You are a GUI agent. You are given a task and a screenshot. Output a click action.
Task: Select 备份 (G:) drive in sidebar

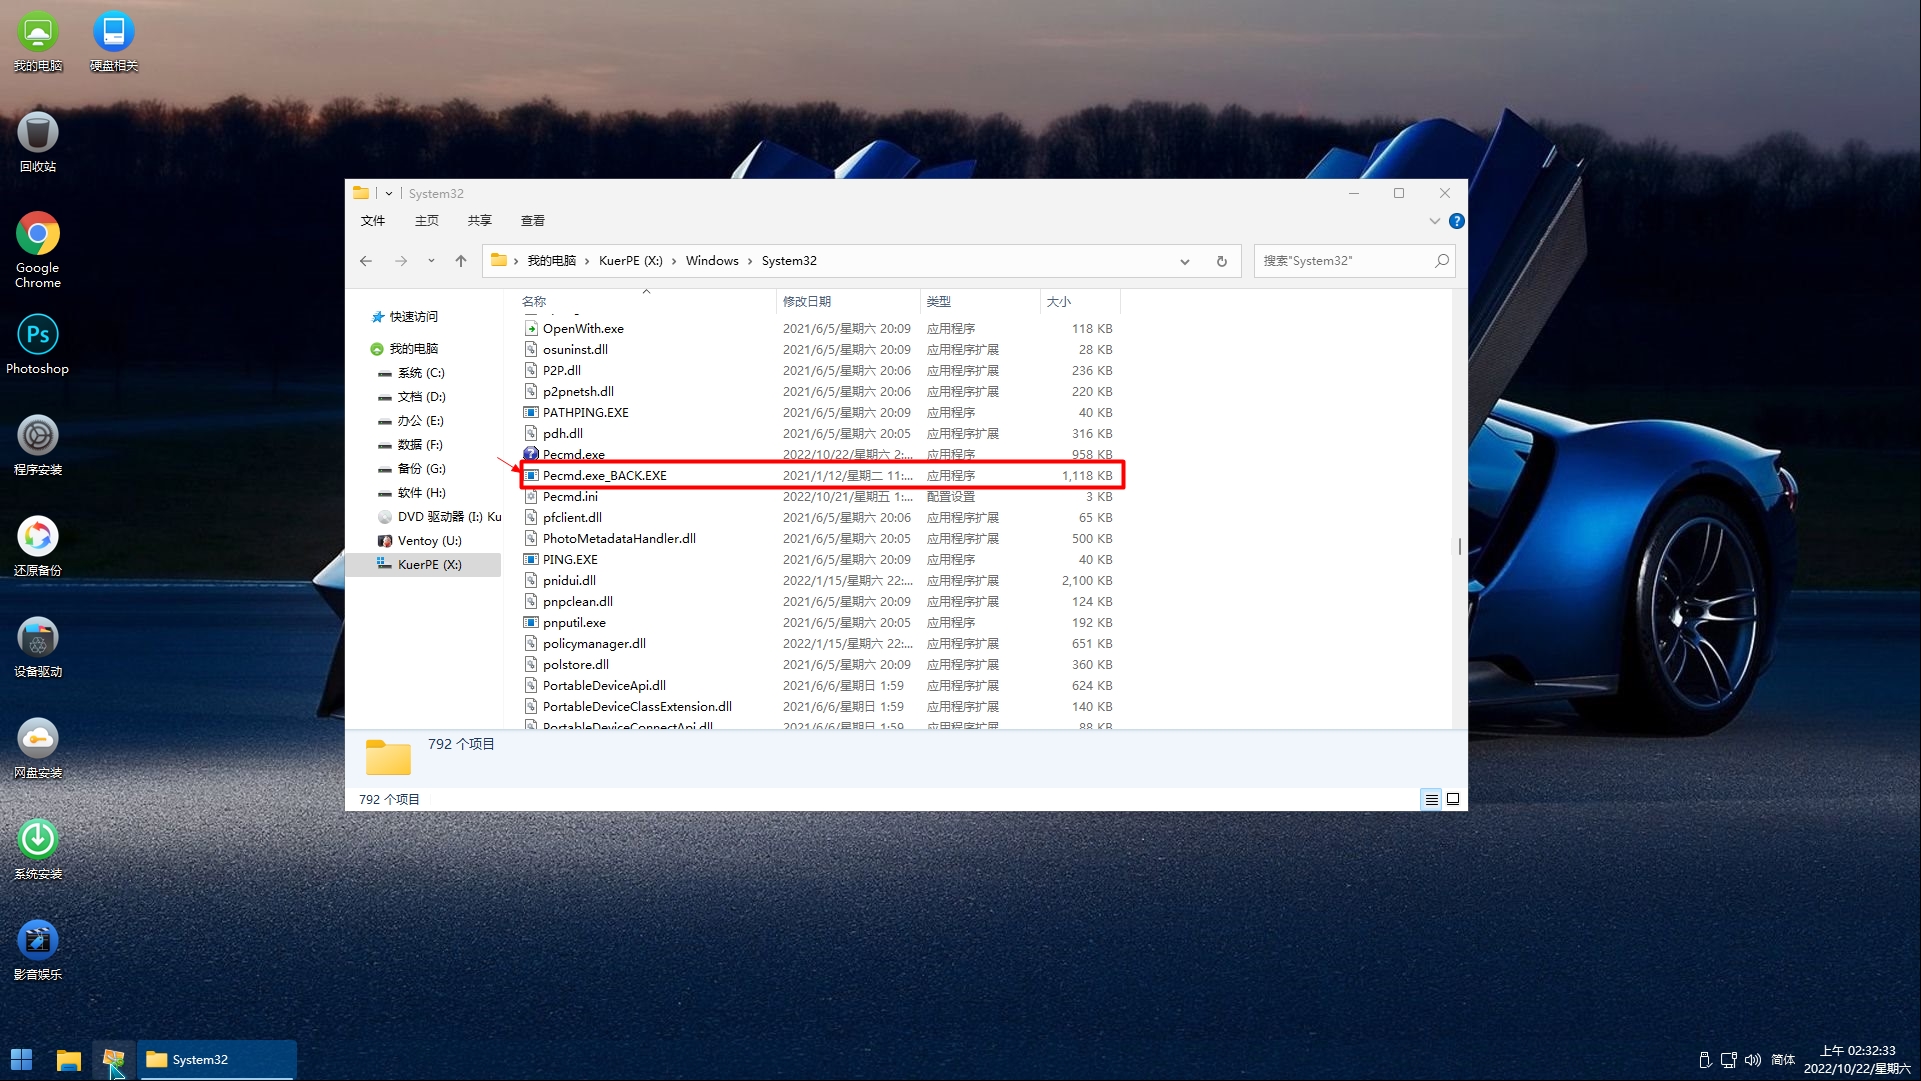[x=421, y=469]
